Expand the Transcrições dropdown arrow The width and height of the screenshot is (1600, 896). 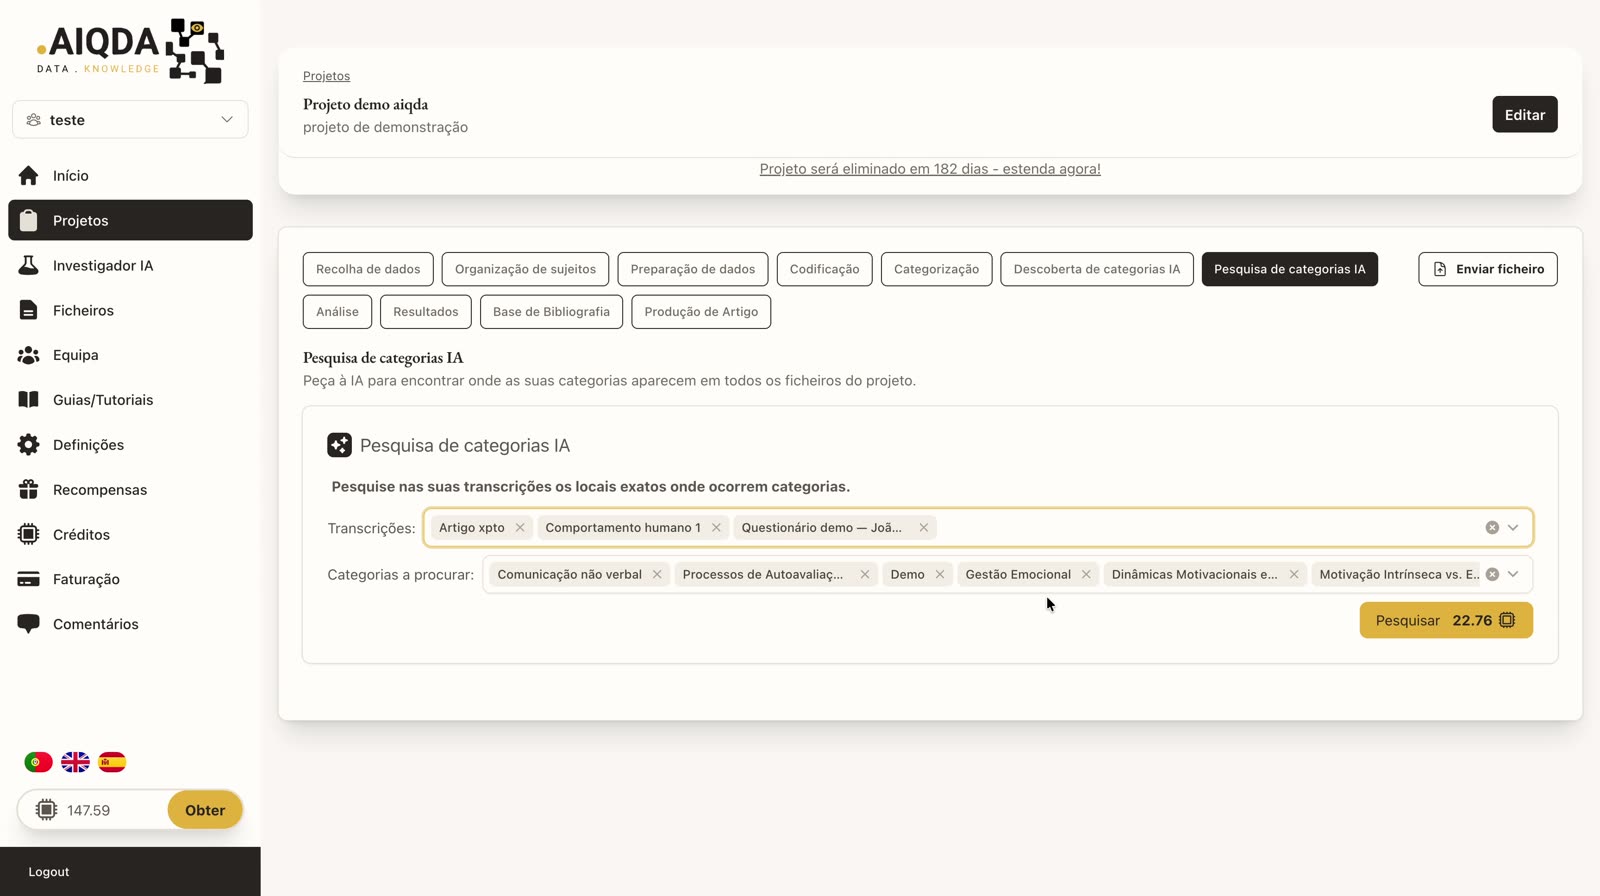point(1513,528)
